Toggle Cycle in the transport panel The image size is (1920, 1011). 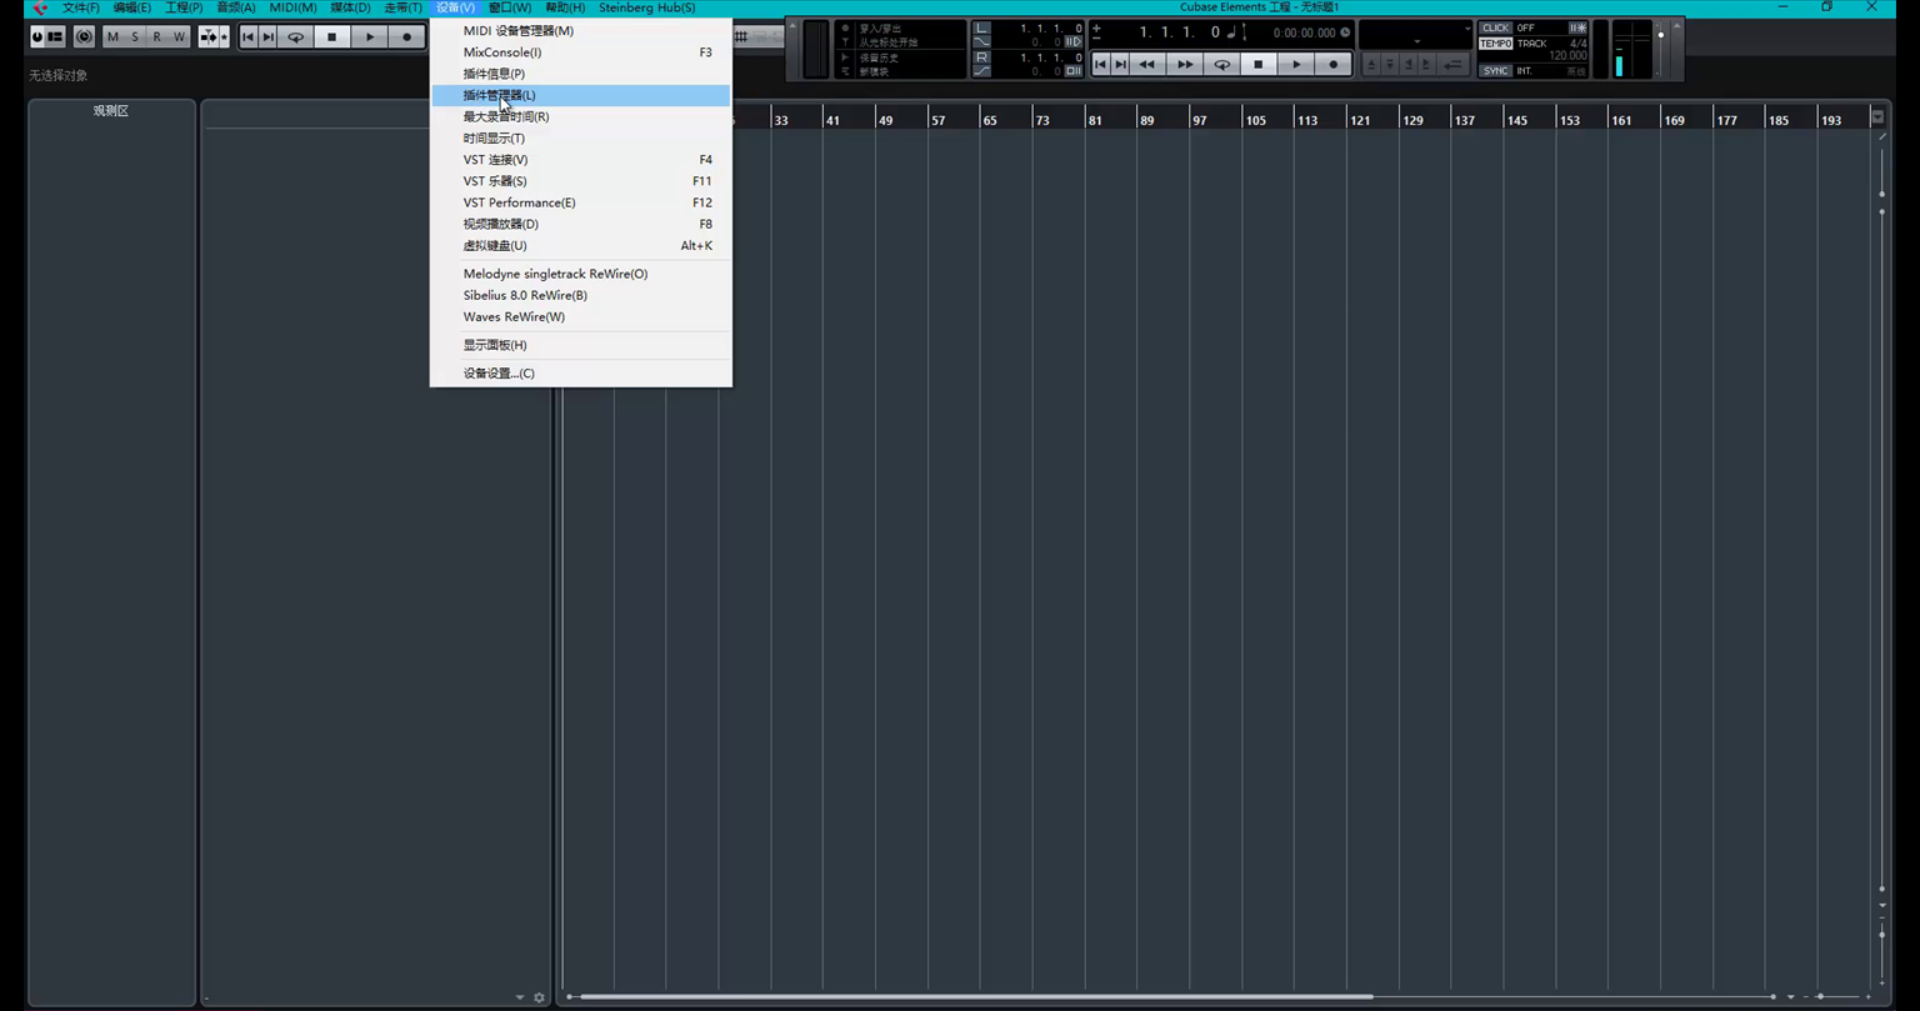pos(1222,65)
